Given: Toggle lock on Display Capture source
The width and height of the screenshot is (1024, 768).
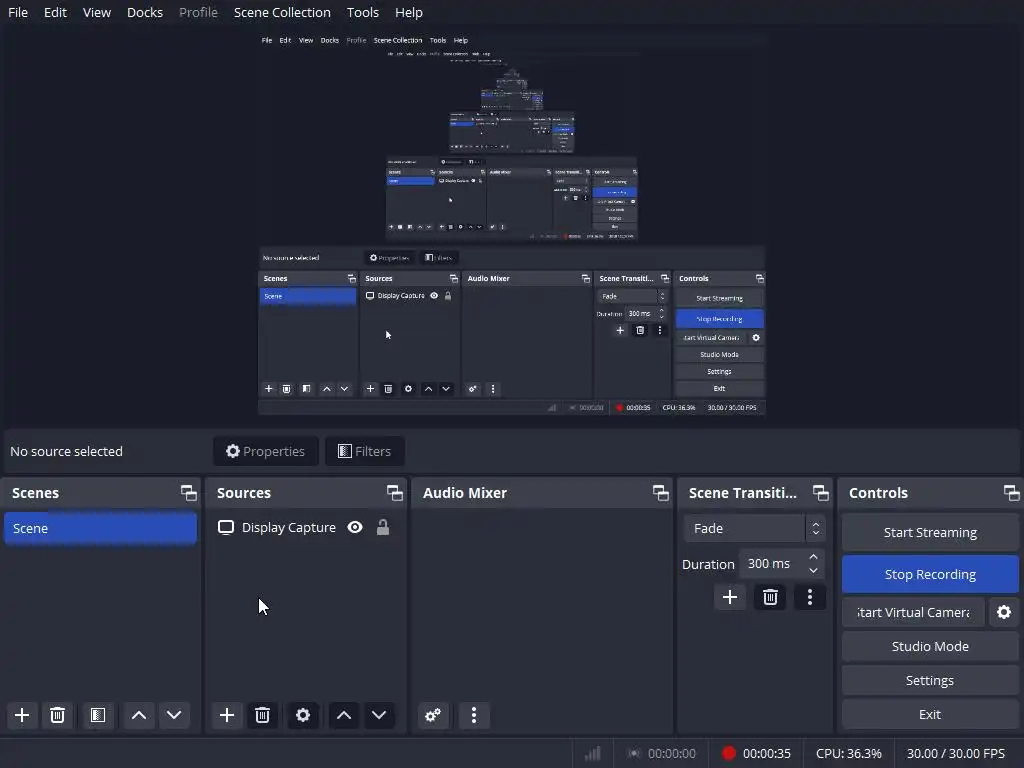Looking at the screenshot, I should 383,527.
